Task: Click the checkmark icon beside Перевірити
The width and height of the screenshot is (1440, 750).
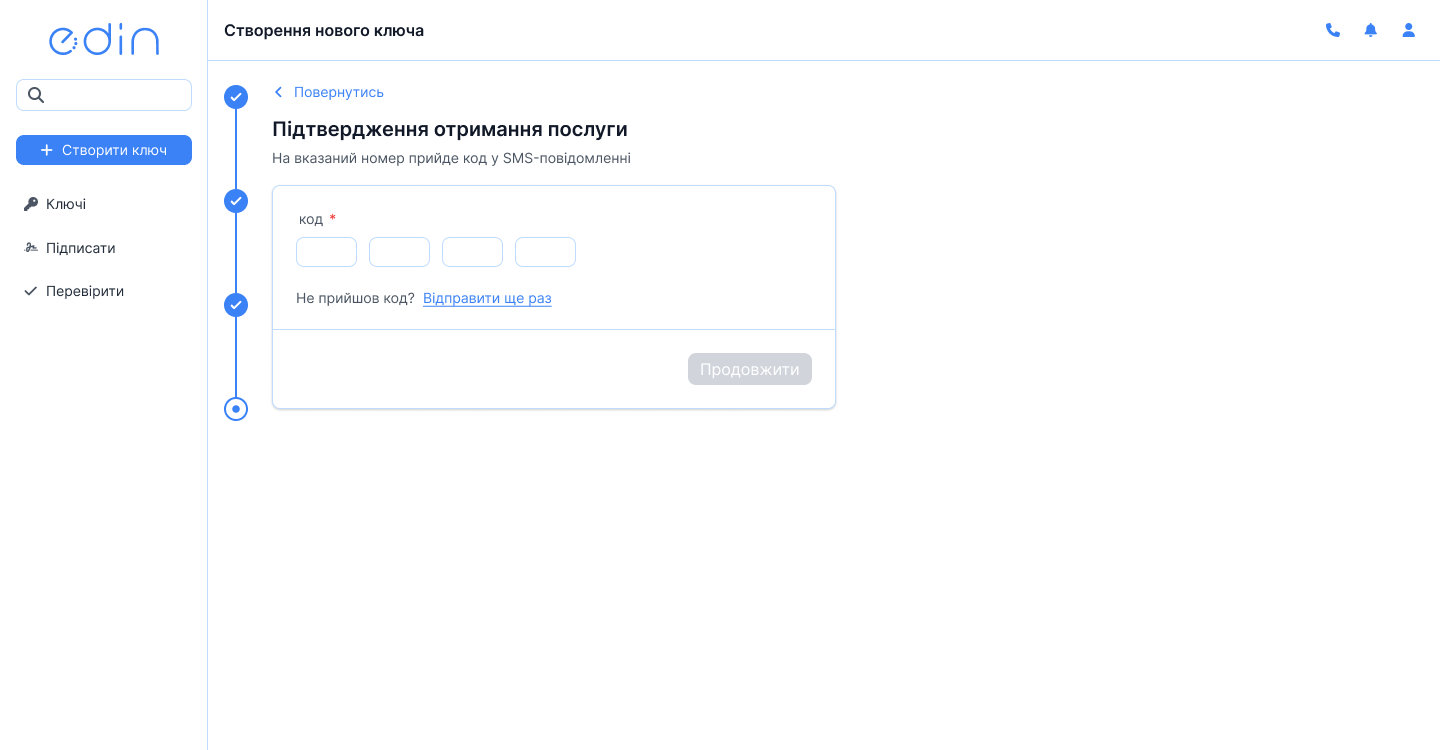Action: click(30, 291)
